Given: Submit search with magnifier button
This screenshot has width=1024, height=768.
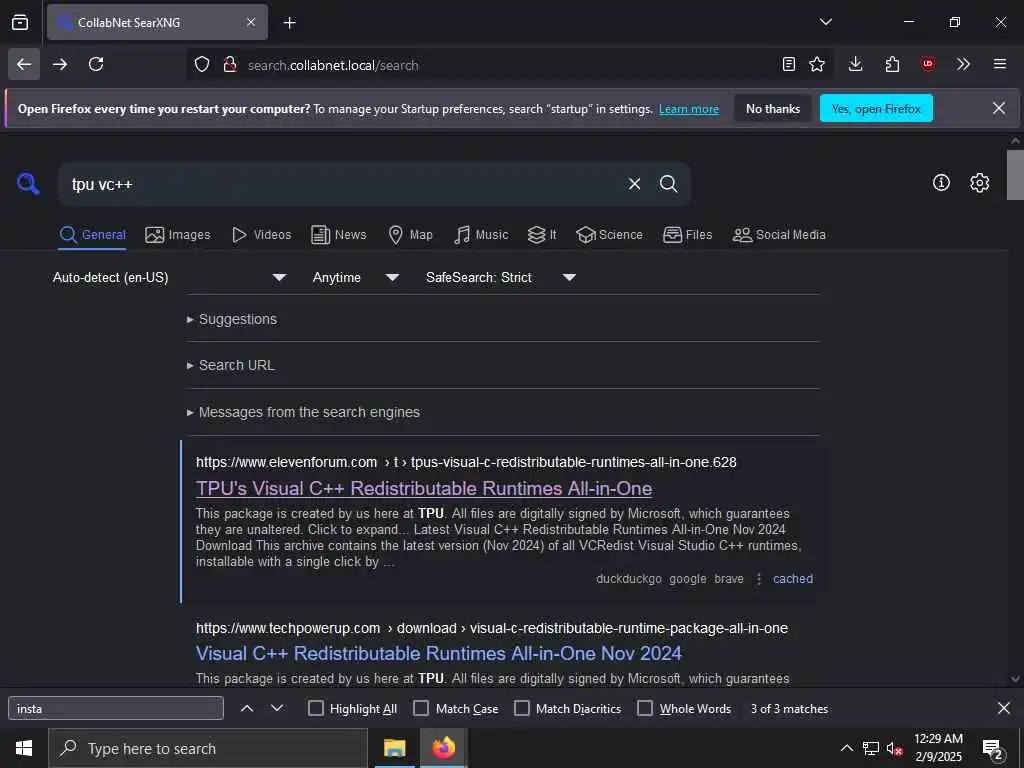Looking at the screenshot, I should click(x=669, y=184).
